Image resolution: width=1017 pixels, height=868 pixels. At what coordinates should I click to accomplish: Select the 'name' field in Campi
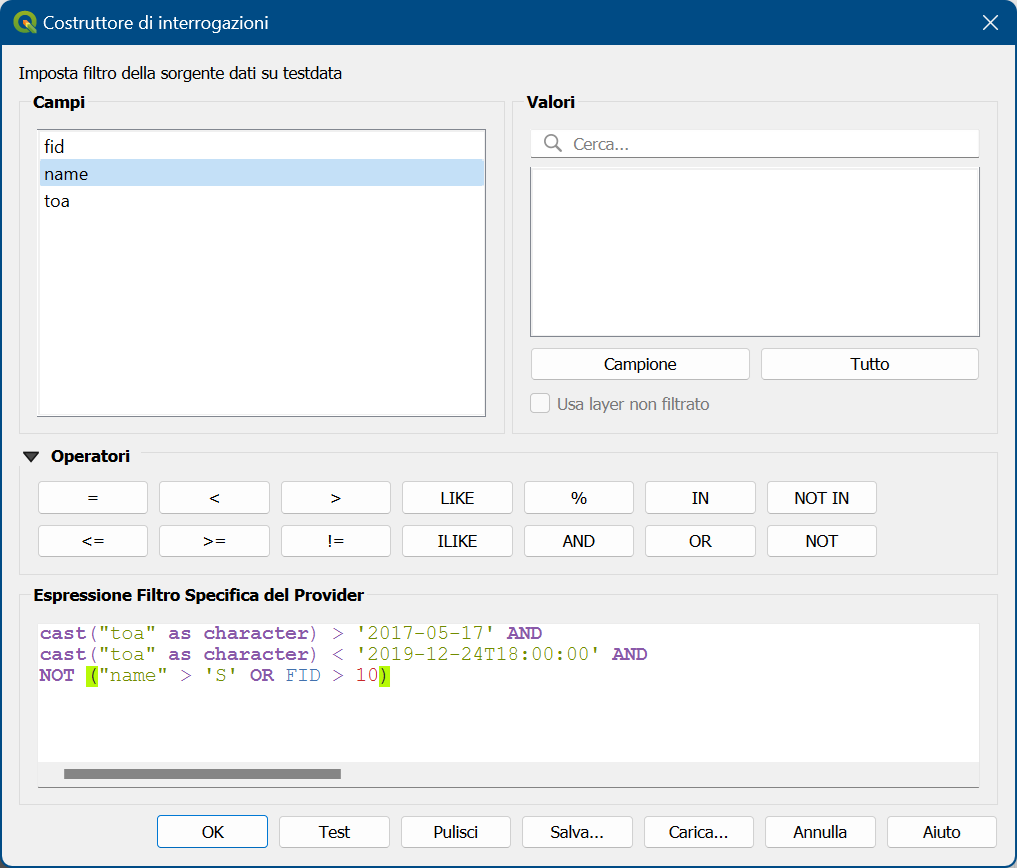[x=261, y=173]
